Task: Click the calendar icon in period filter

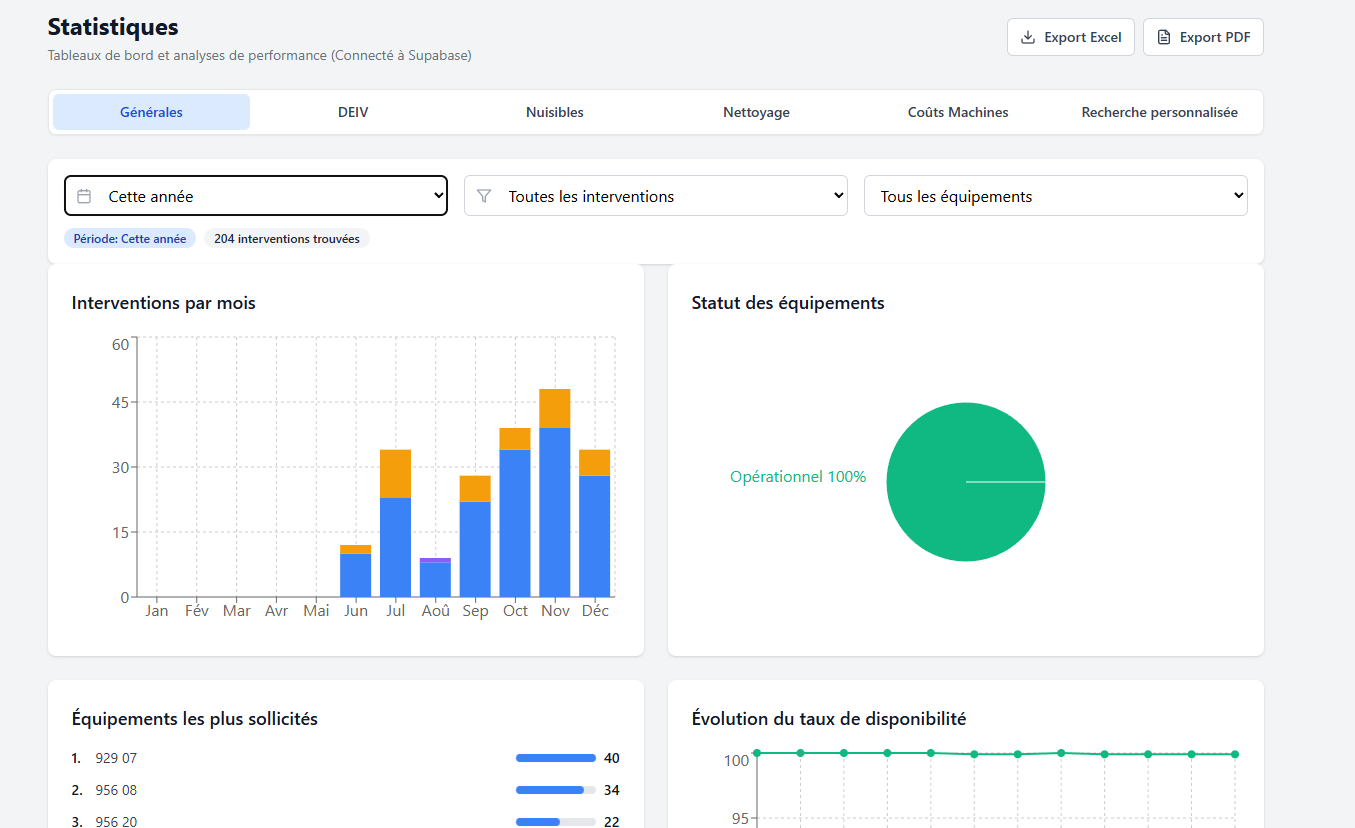Action: tap(85, 196)
